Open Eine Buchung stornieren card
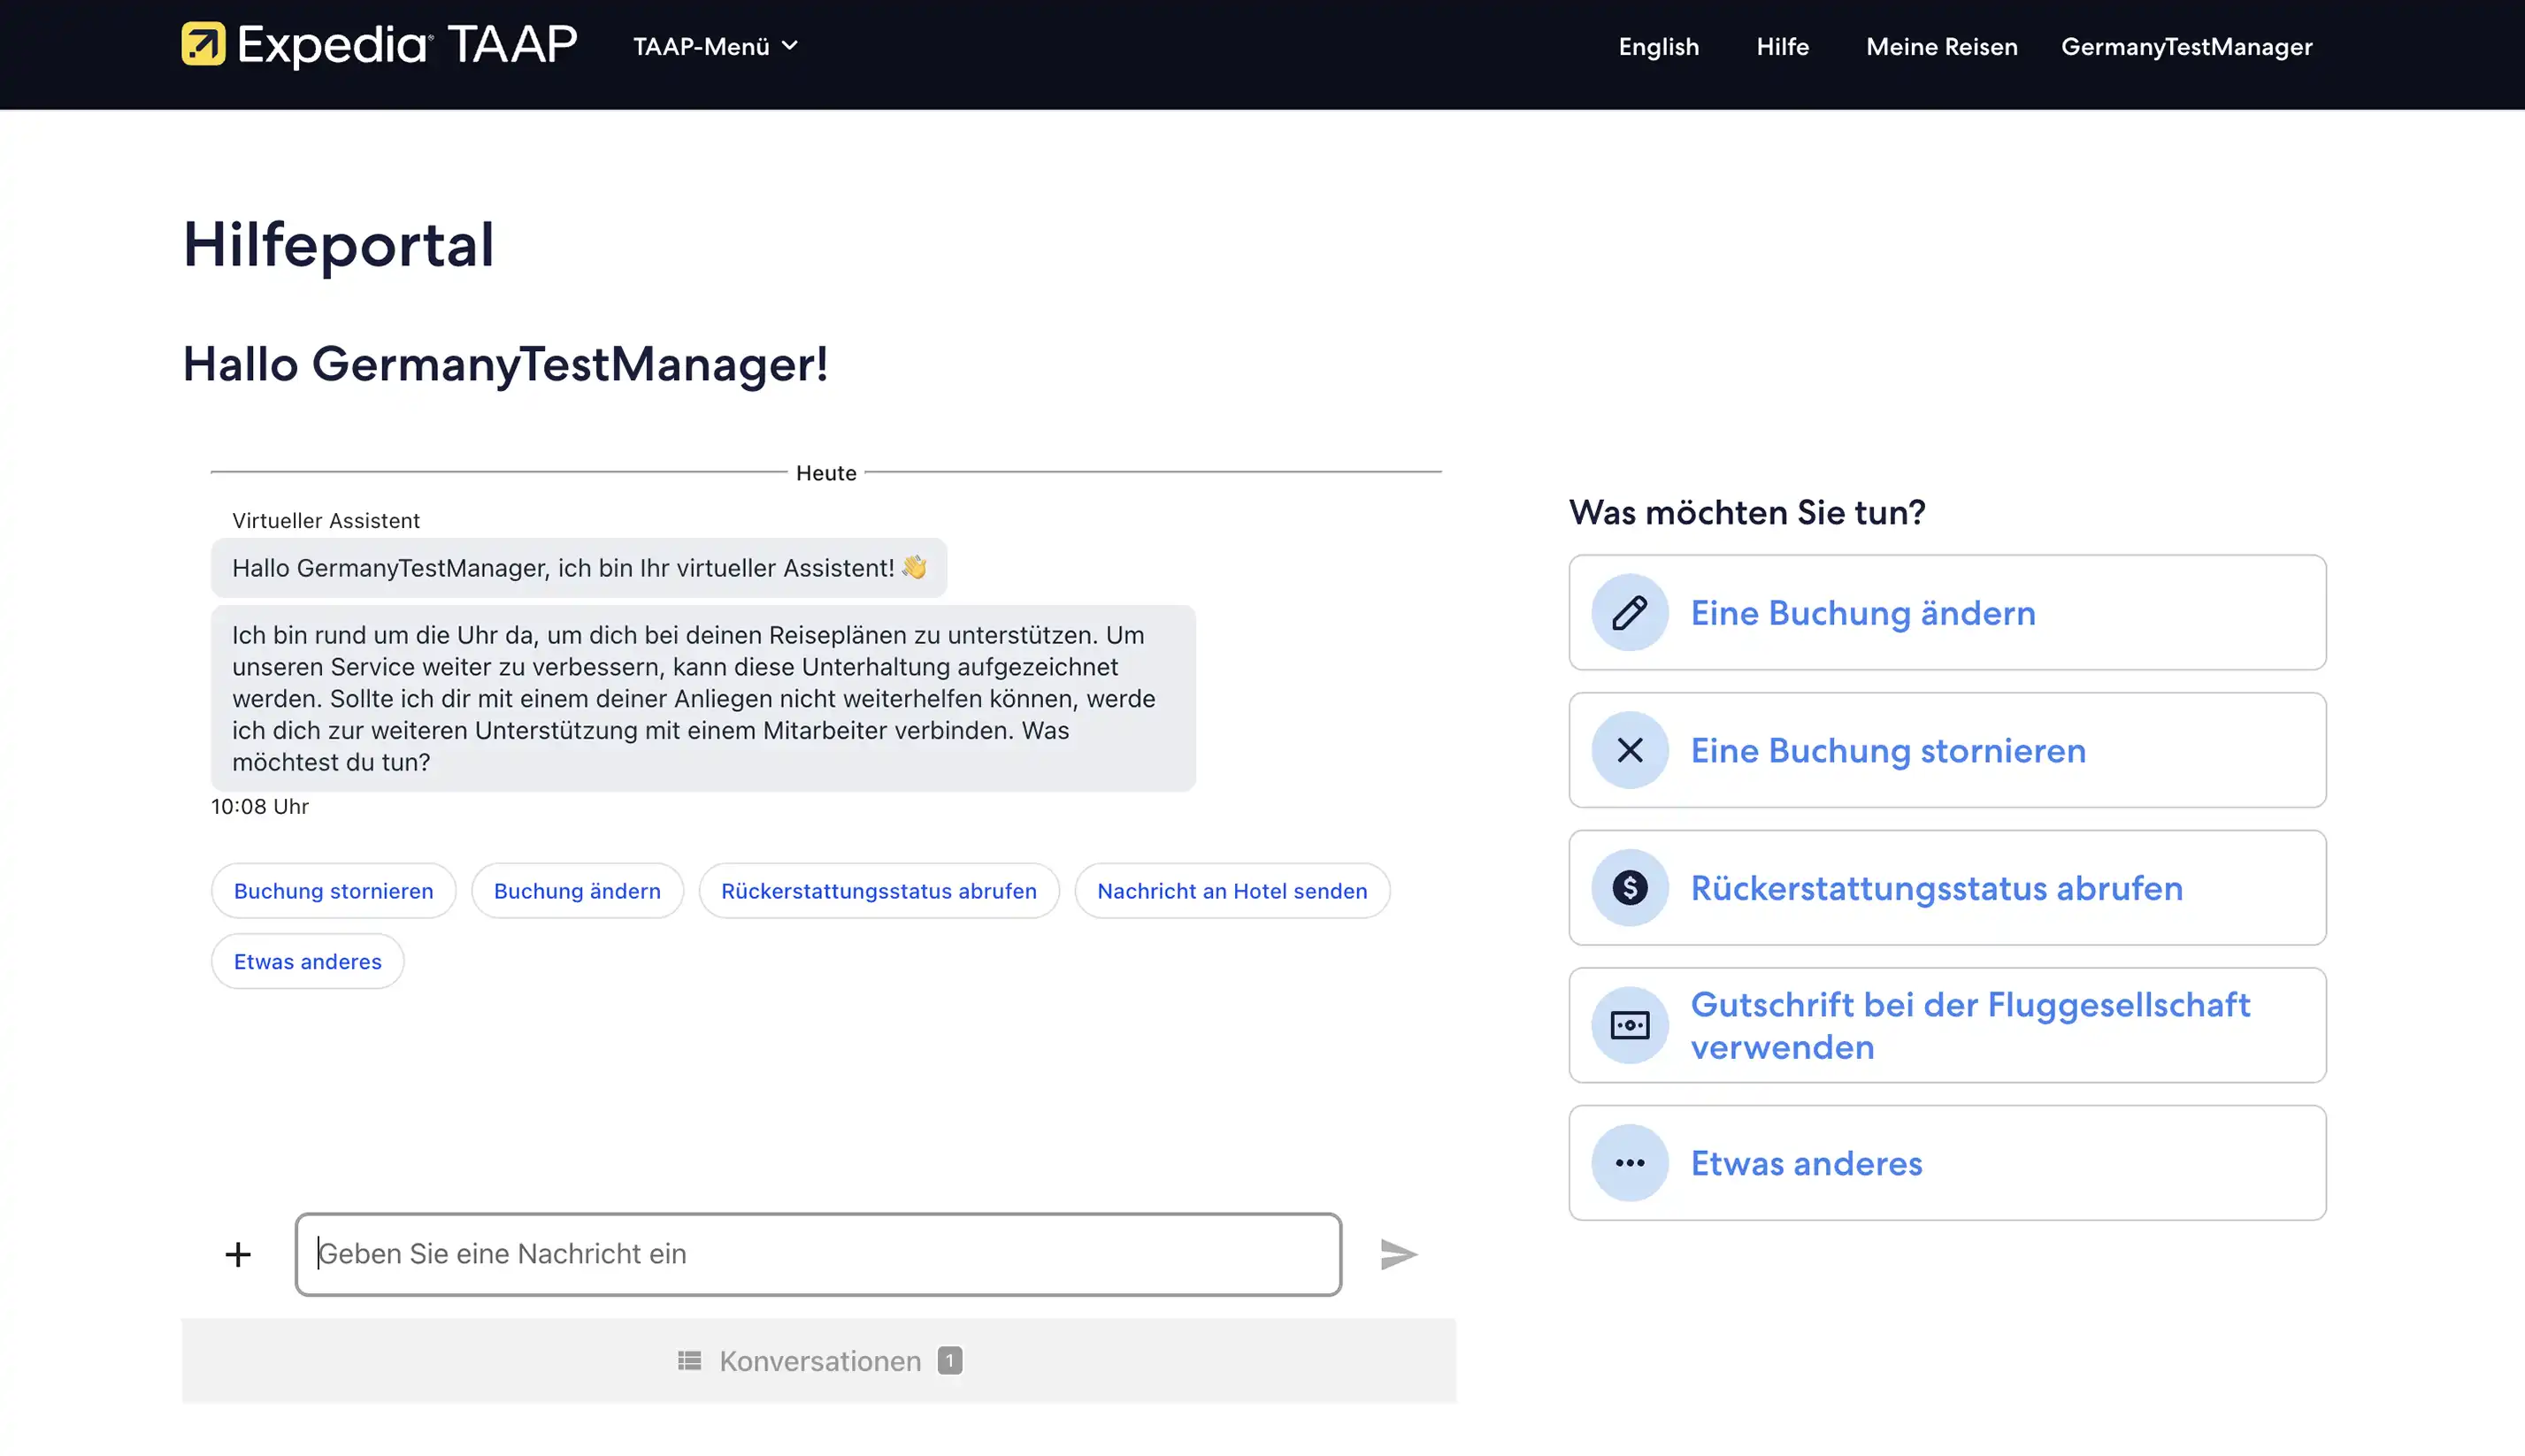Screen dimensions: 2525x1456 1947,750
